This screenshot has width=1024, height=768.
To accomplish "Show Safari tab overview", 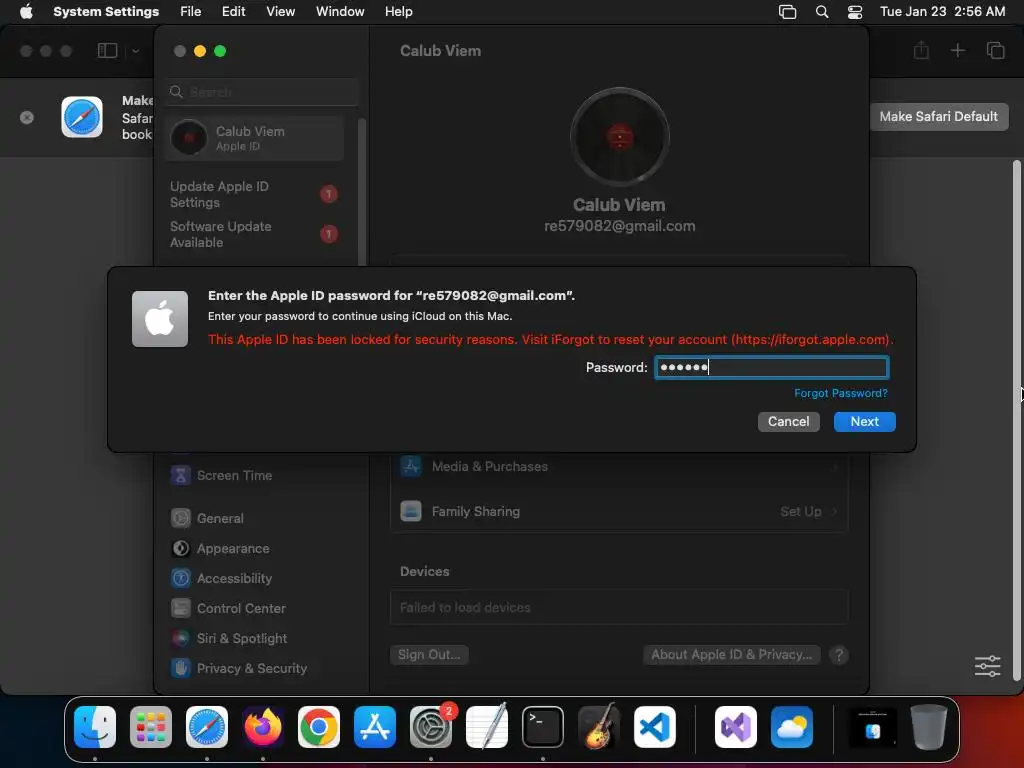I will click(x=995, y=50).
